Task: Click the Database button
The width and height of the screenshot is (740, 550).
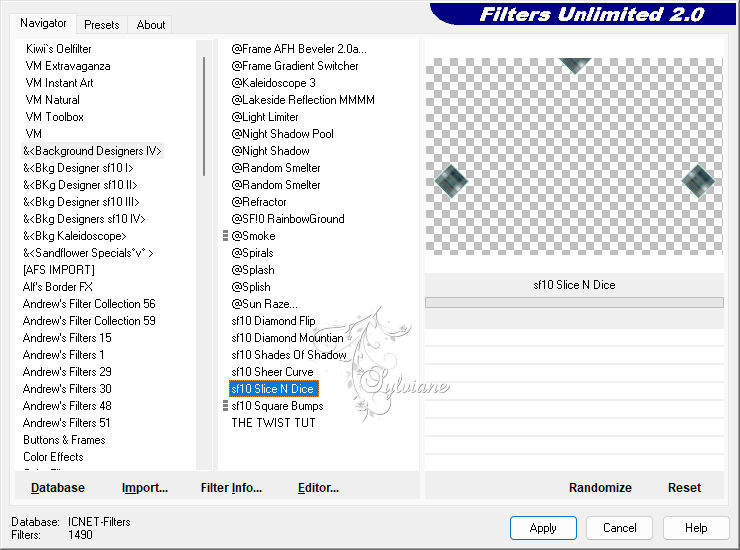Action: [x=58, y=488]
